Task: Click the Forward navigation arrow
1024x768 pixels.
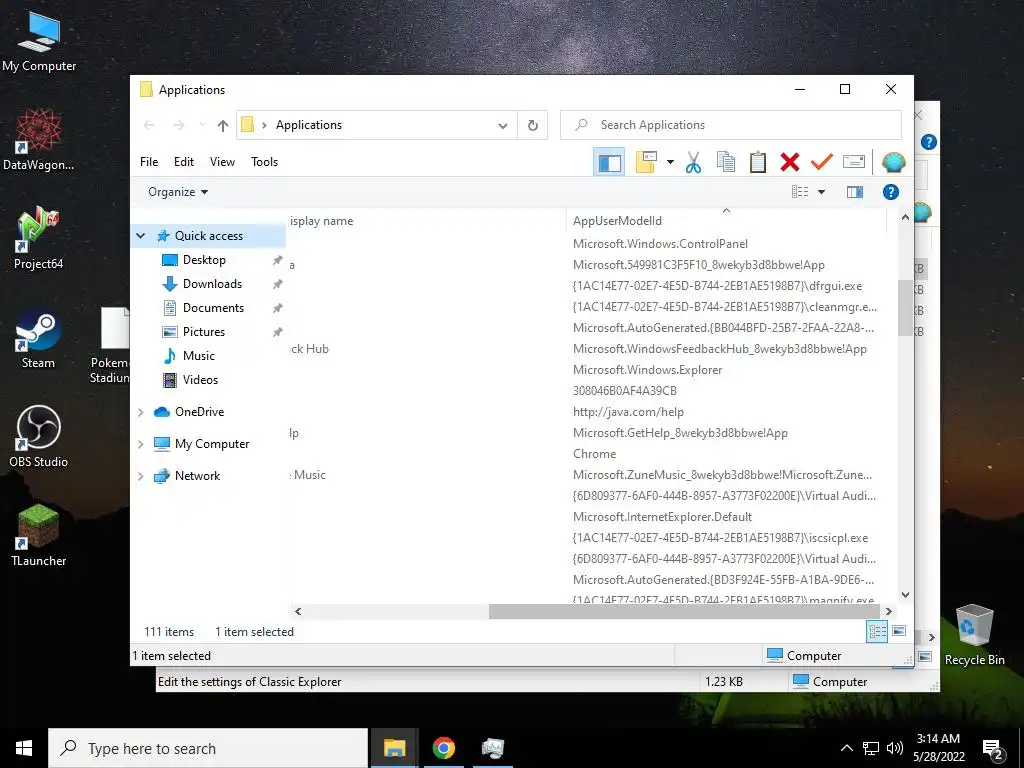Action: point(178,125)
